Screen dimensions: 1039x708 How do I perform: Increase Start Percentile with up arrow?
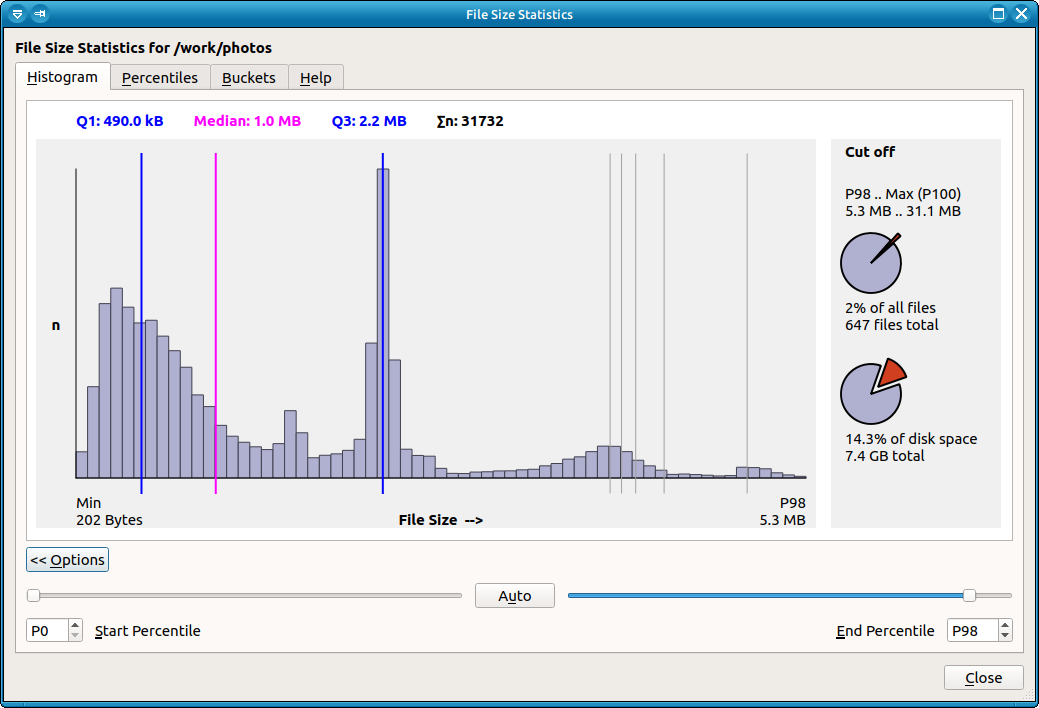coord(76,624)
